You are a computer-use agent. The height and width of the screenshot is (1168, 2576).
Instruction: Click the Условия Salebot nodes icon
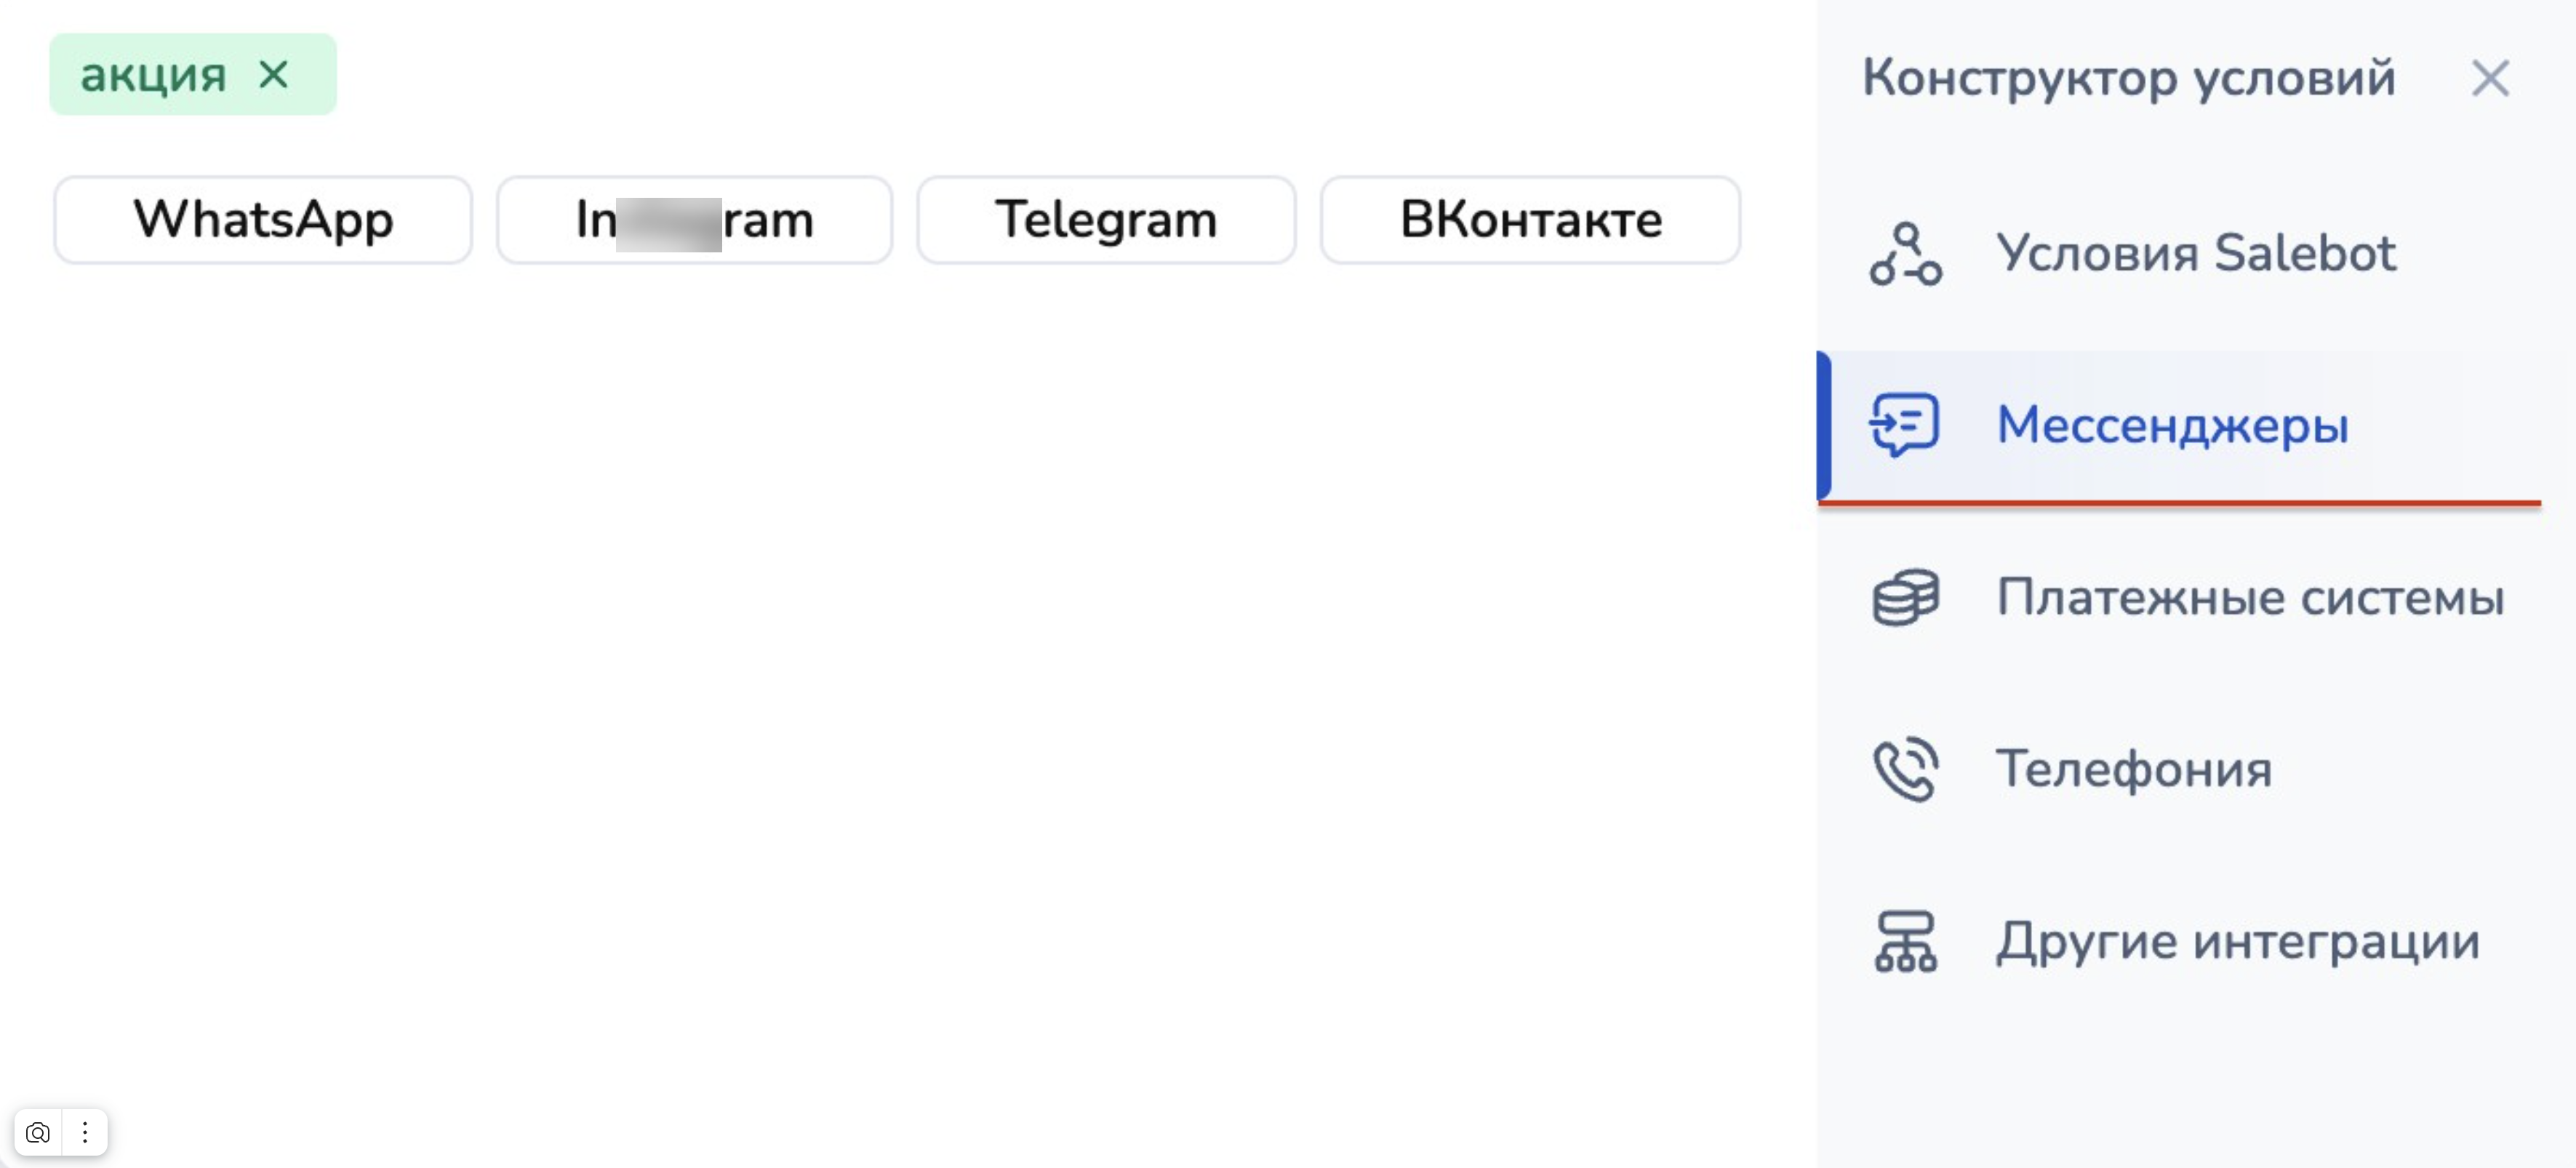click(1905, 254)
